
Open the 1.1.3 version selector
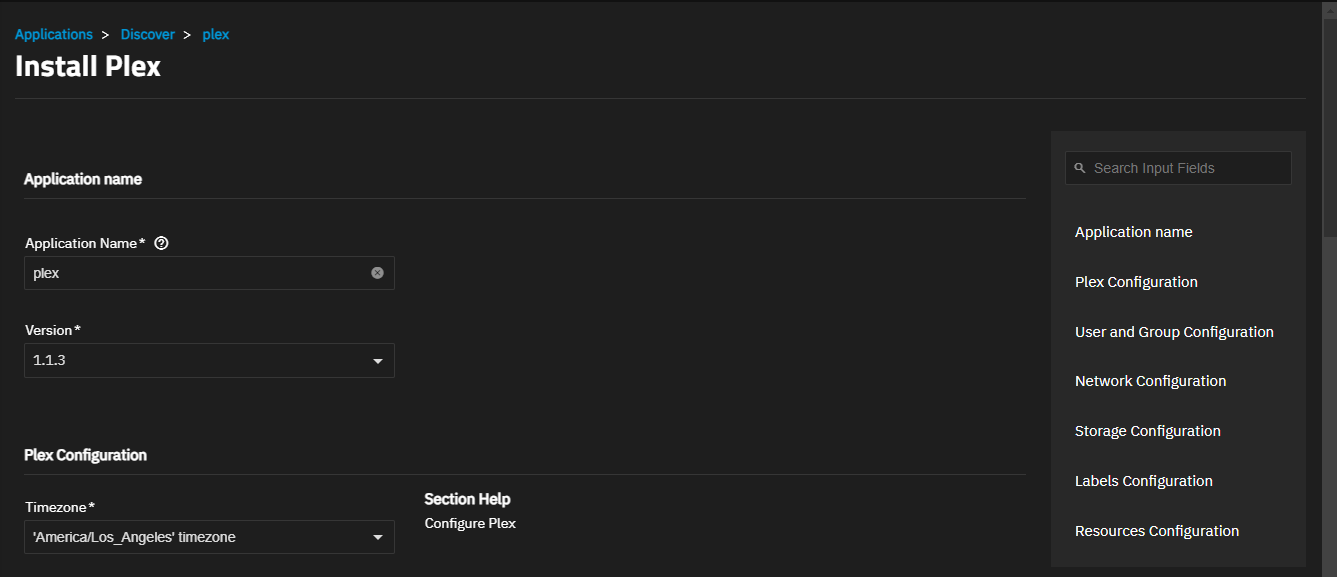pos(209,361)
